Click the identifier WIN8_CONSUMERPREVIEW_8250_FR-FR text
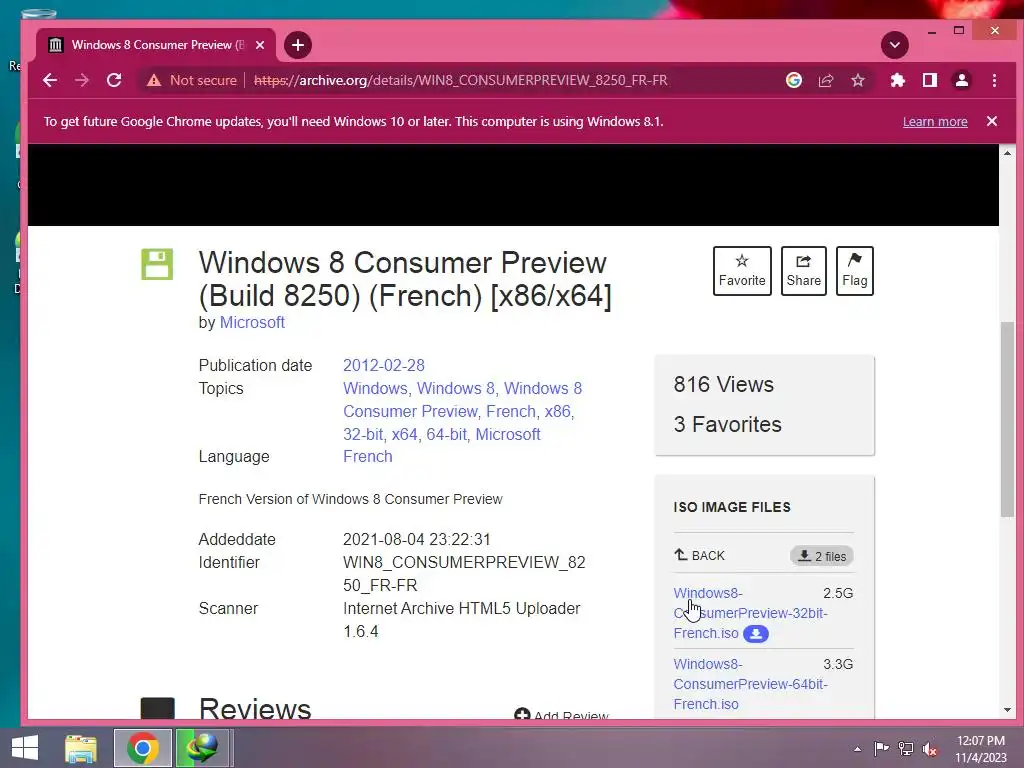 [x=464, y=574]
